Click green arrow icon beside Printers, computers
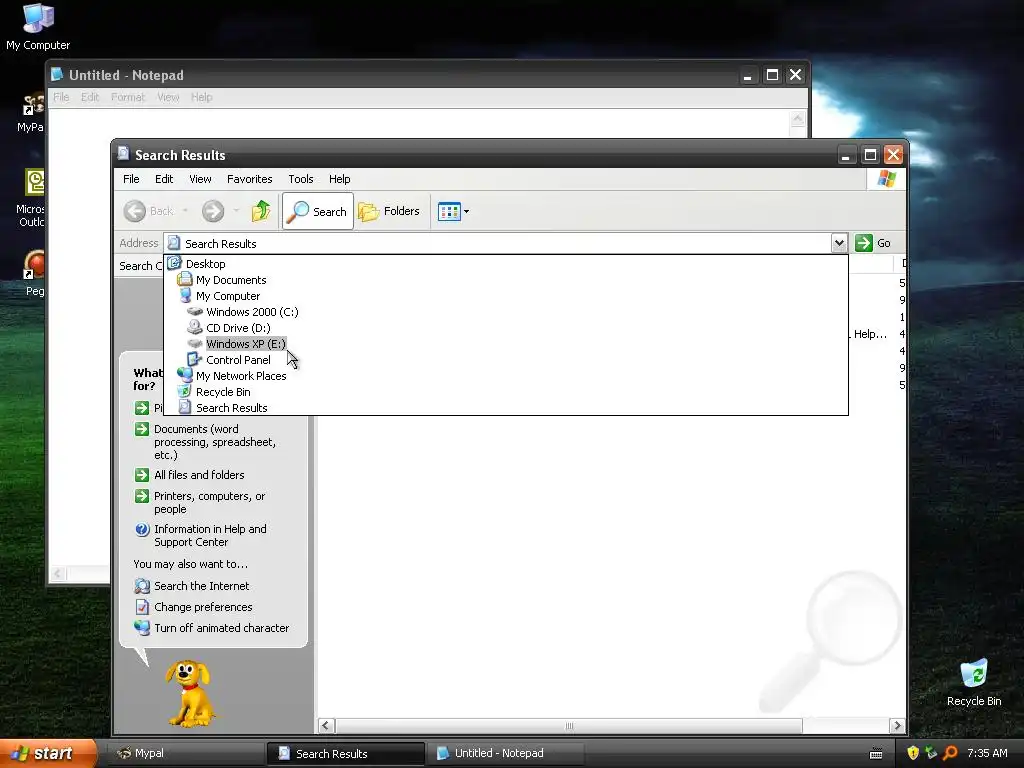 tap(142, 496)
